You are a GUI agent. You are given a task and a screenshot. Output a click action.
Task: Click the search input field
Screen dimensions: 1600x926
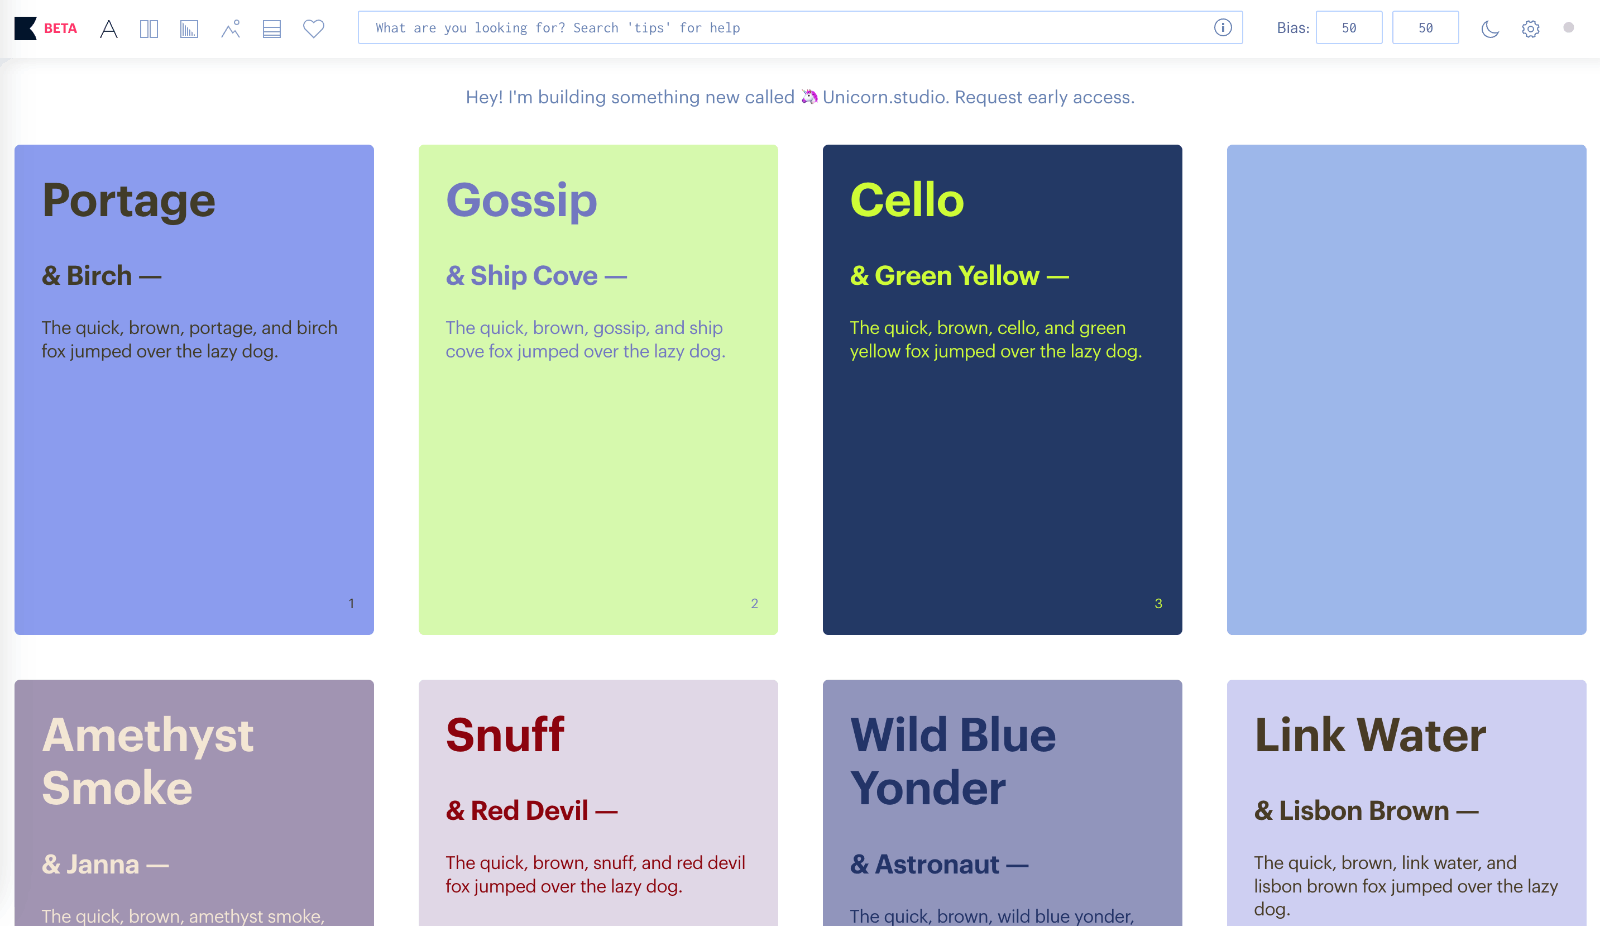click(x=780, y=28)
